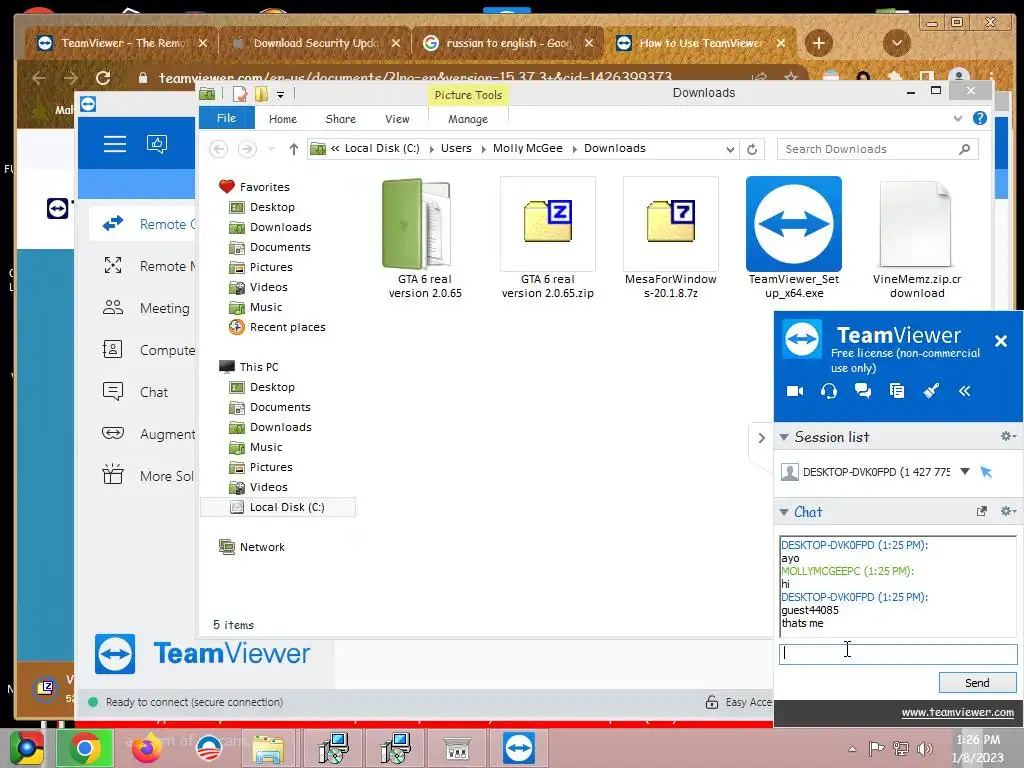Open Videos under Favorites
This screenshot has width=1024, height=768.
point(268,287)
